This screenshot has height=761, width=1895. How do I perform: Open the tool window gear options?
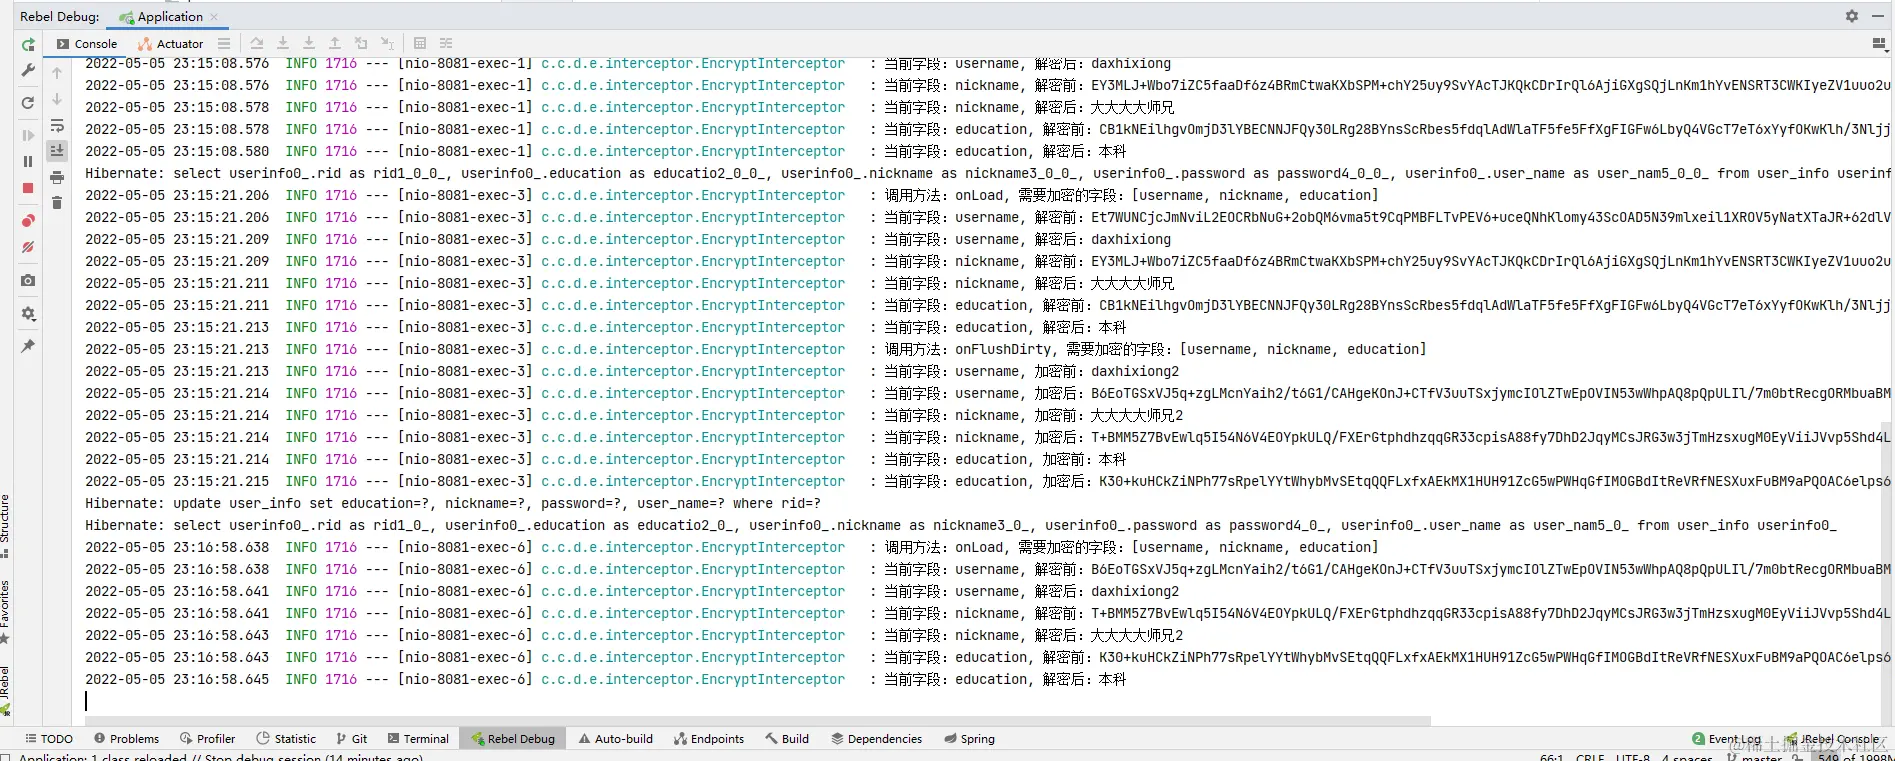(x=1852, y=16)
